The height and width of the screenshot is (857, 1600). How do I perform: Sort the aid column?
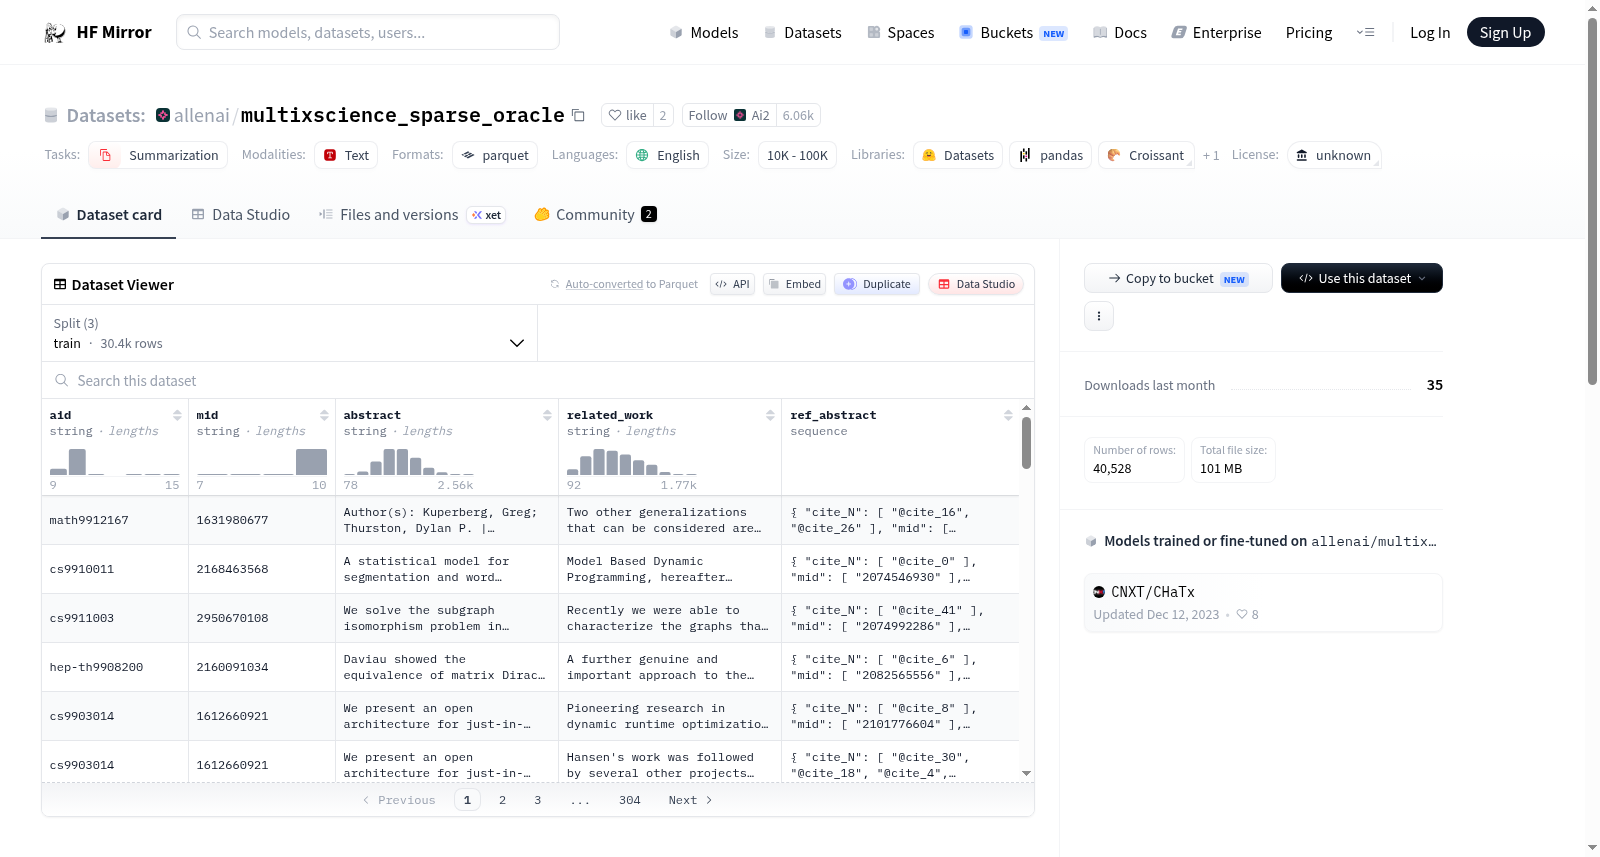[x=177, y=415]
